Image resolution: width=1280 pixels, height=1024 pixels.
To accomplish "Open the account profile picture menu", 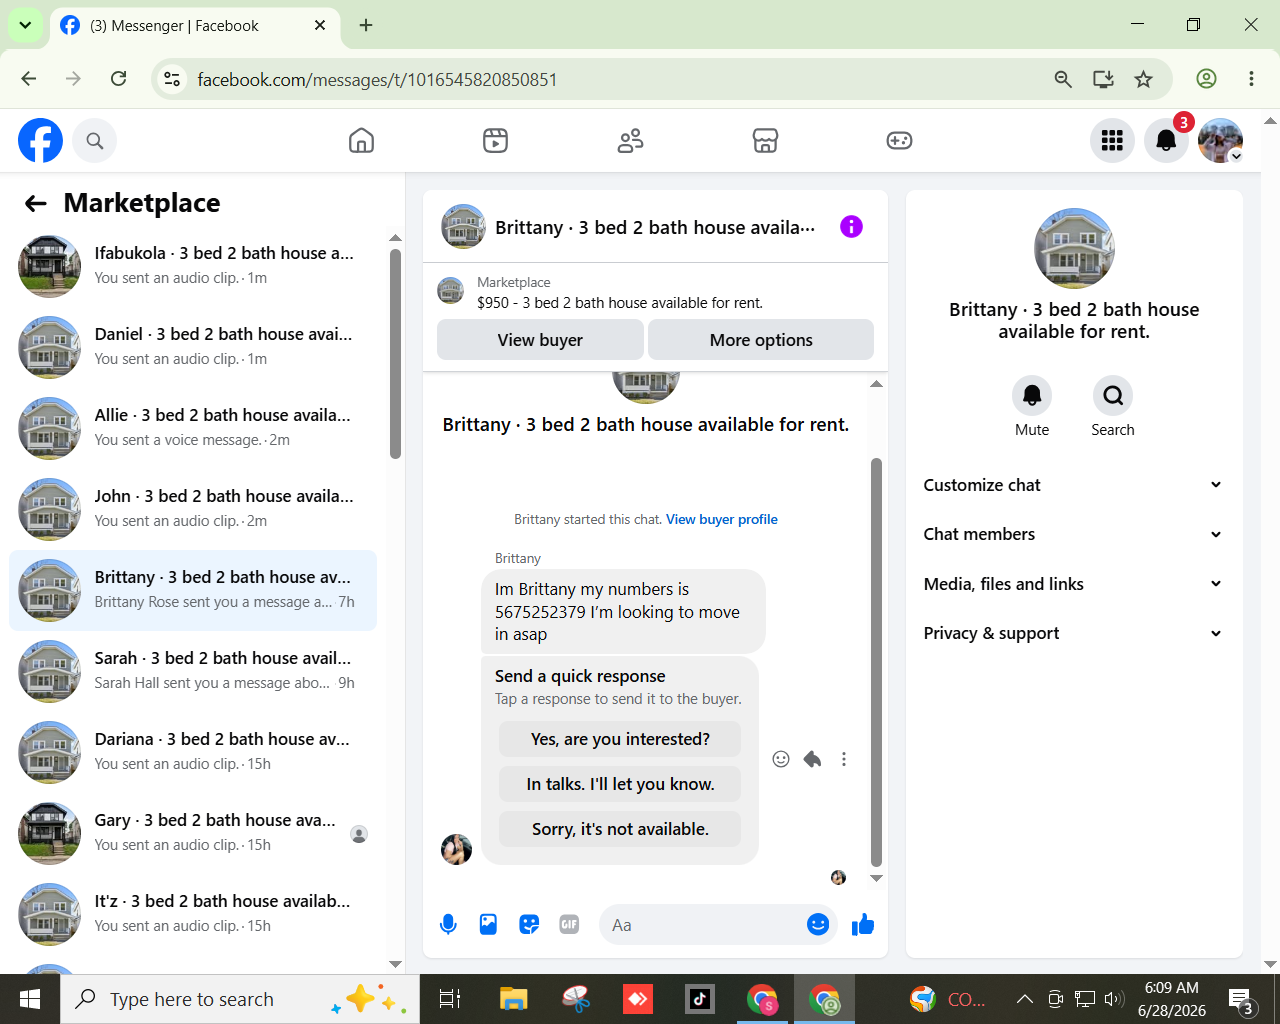I will point(1220,141).
